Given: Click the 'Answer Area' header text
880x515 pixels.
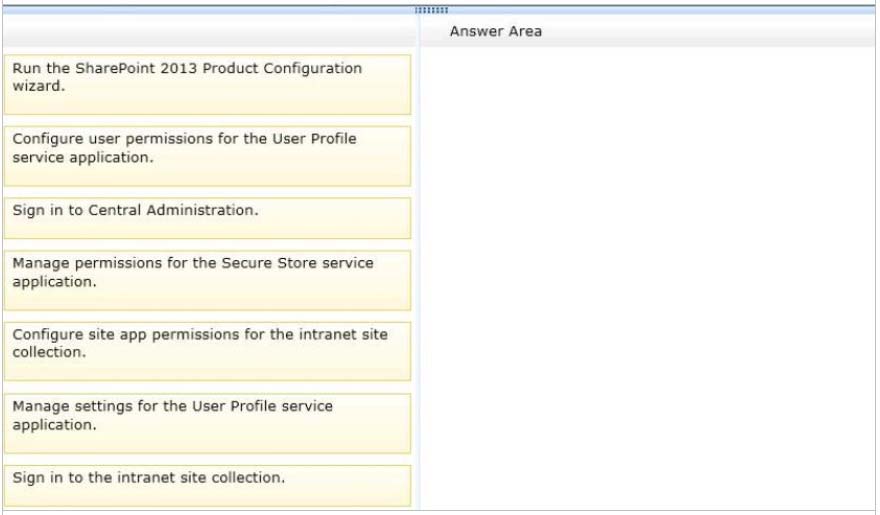Looking at the screenshot, I should pos(496,31).
